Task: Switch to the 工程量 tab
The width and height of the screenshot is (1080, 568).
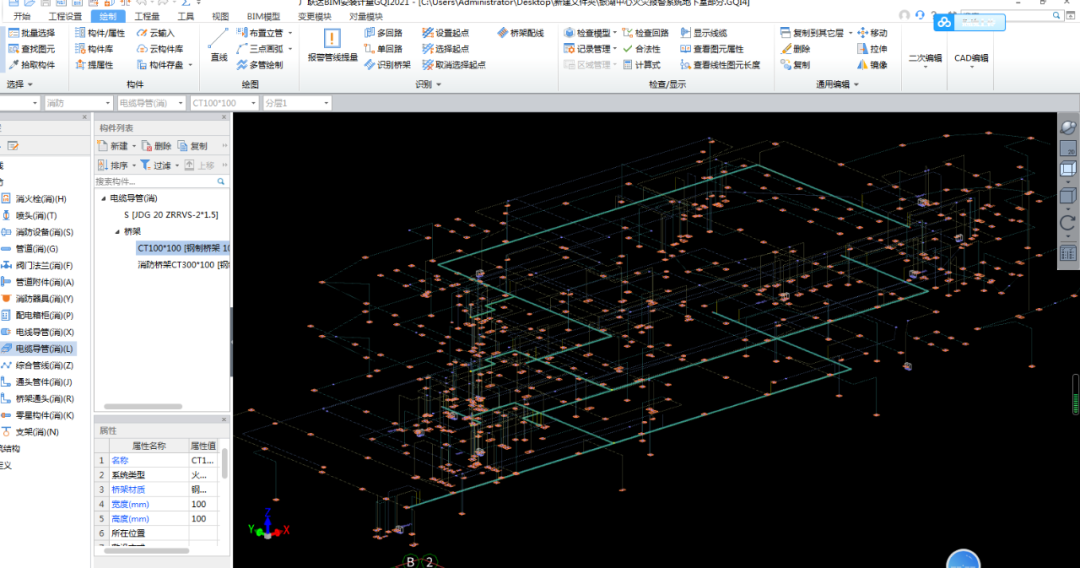Action: 147,17
